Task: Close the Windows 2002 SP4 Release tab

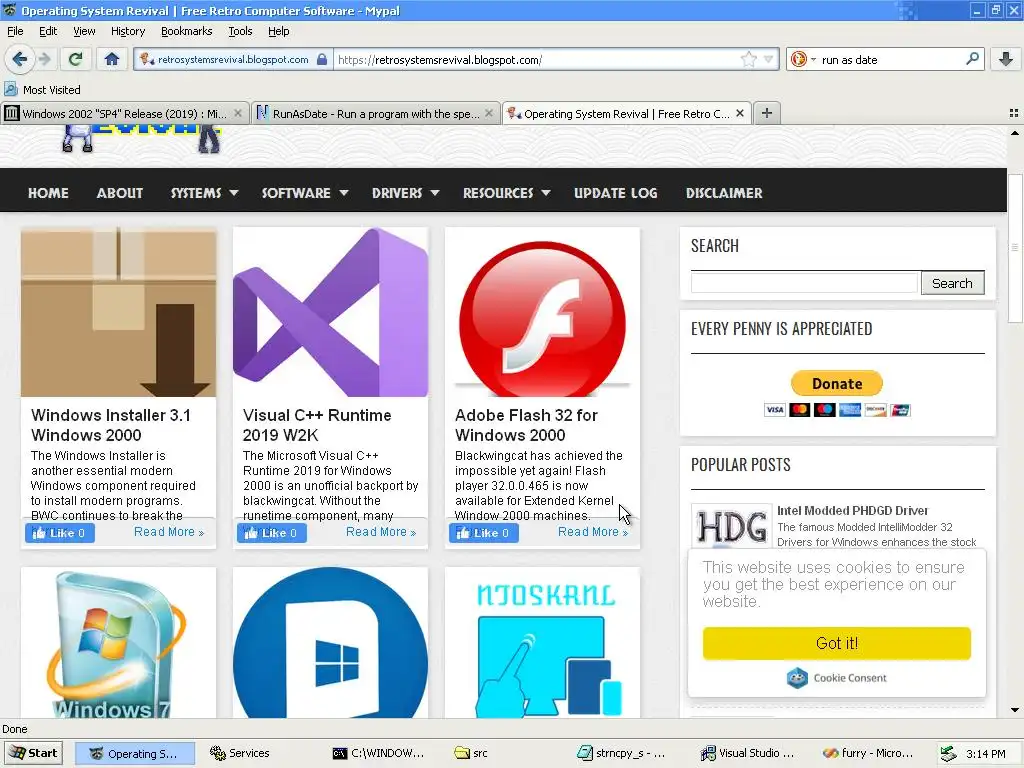Action: tap(238, 113)
